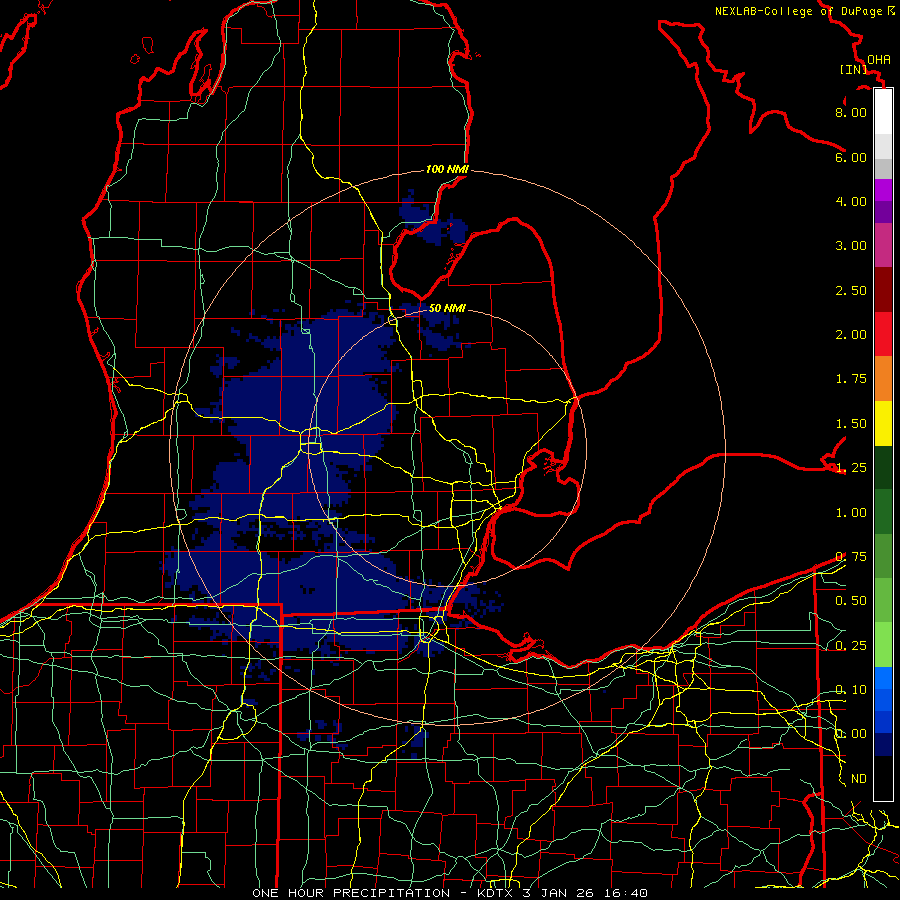The width and height of the screenshot is (900, 900).
Task: Select the 1.75 legend value
Action: pyautogui.click(x=851, y=378)
